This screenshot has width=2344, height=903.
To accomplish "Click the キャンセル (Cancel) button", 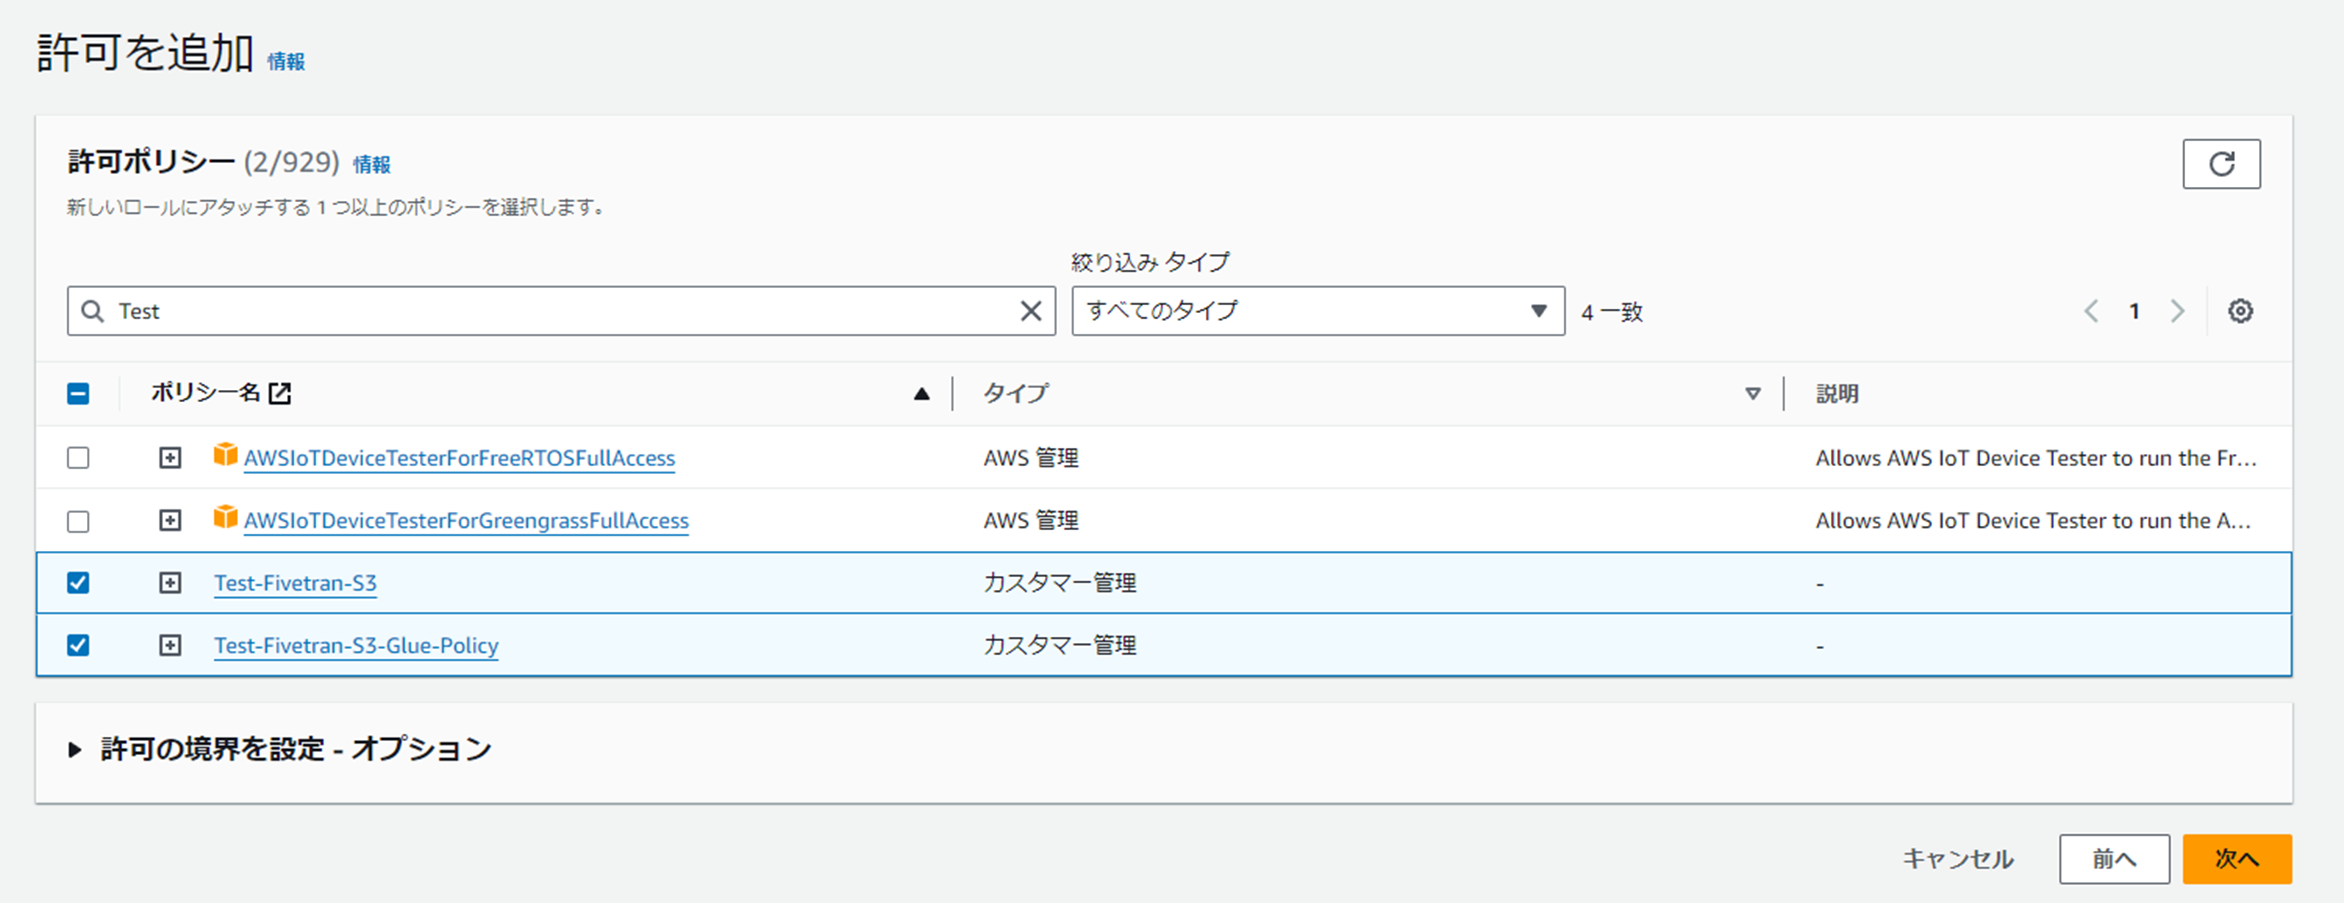I will click(x=1957, y=859).
